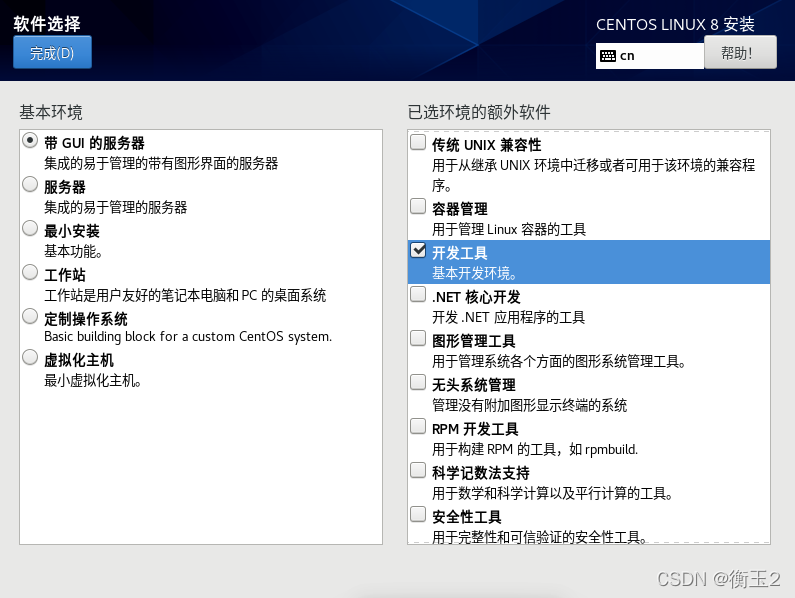
Task: Enable the 安全性工具 checkbox
Action: pyautogui.click(x=418, y=514)
